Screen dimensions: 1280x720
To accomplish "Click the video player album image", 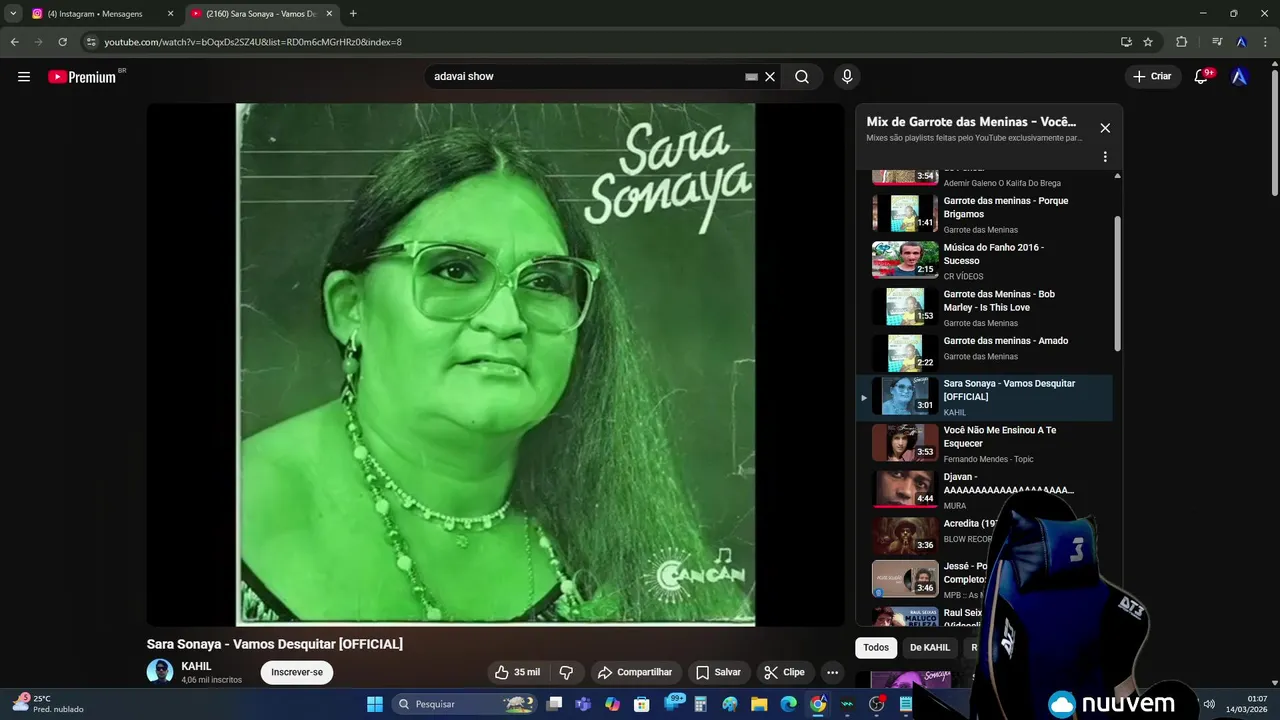I will tap(495, 364).
